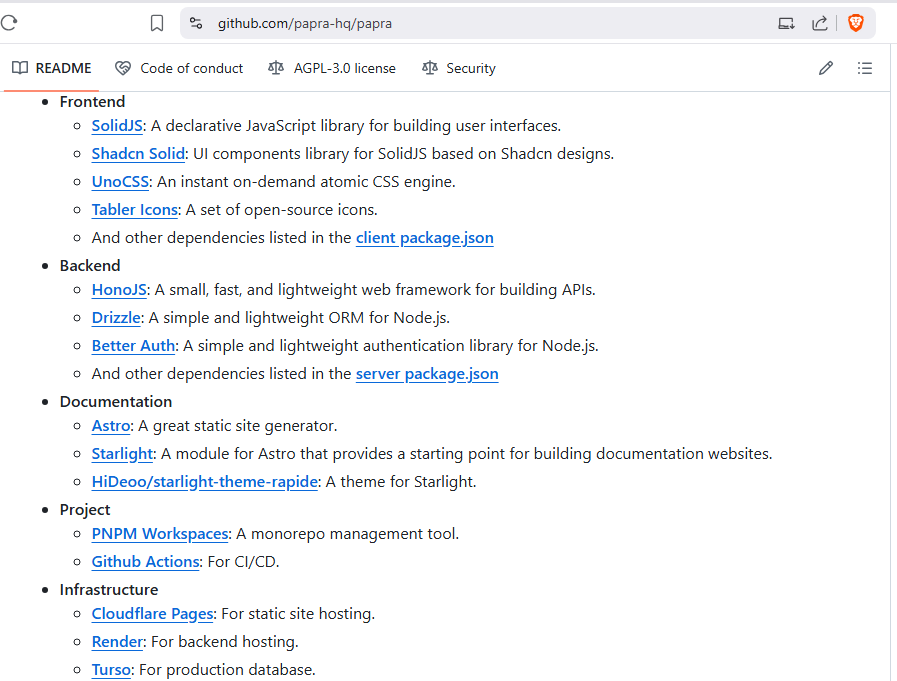Switch to the README tab
This screenshot has height=681, width=897.
tap(51, 68)
